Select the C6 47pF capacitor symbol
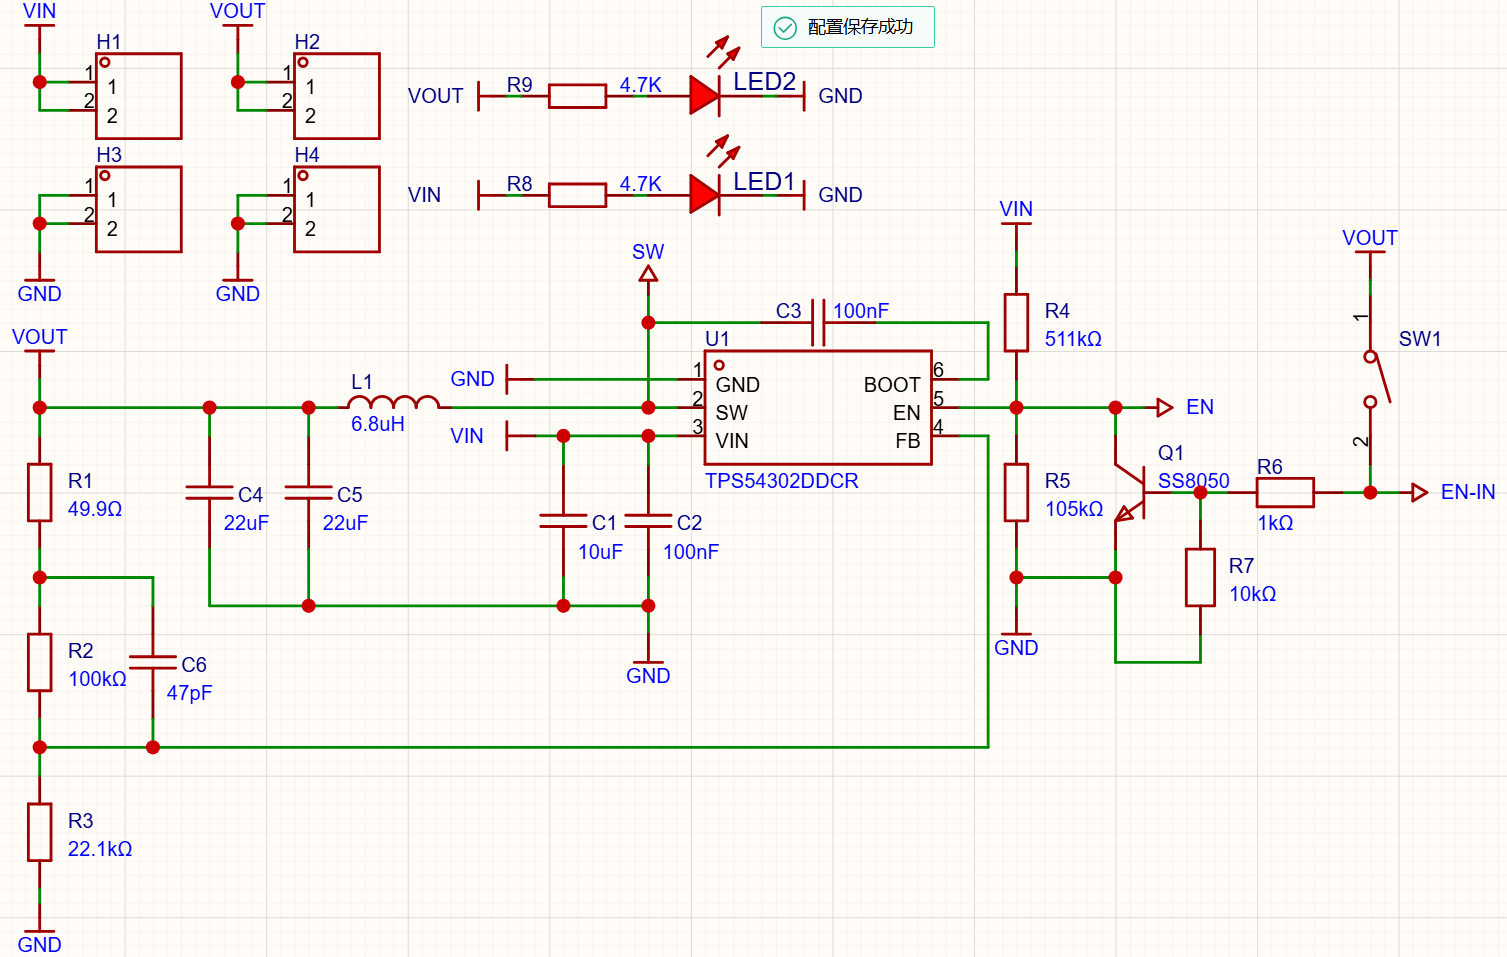The width and height of the screenshot is (1507, 957). (153, 662)
